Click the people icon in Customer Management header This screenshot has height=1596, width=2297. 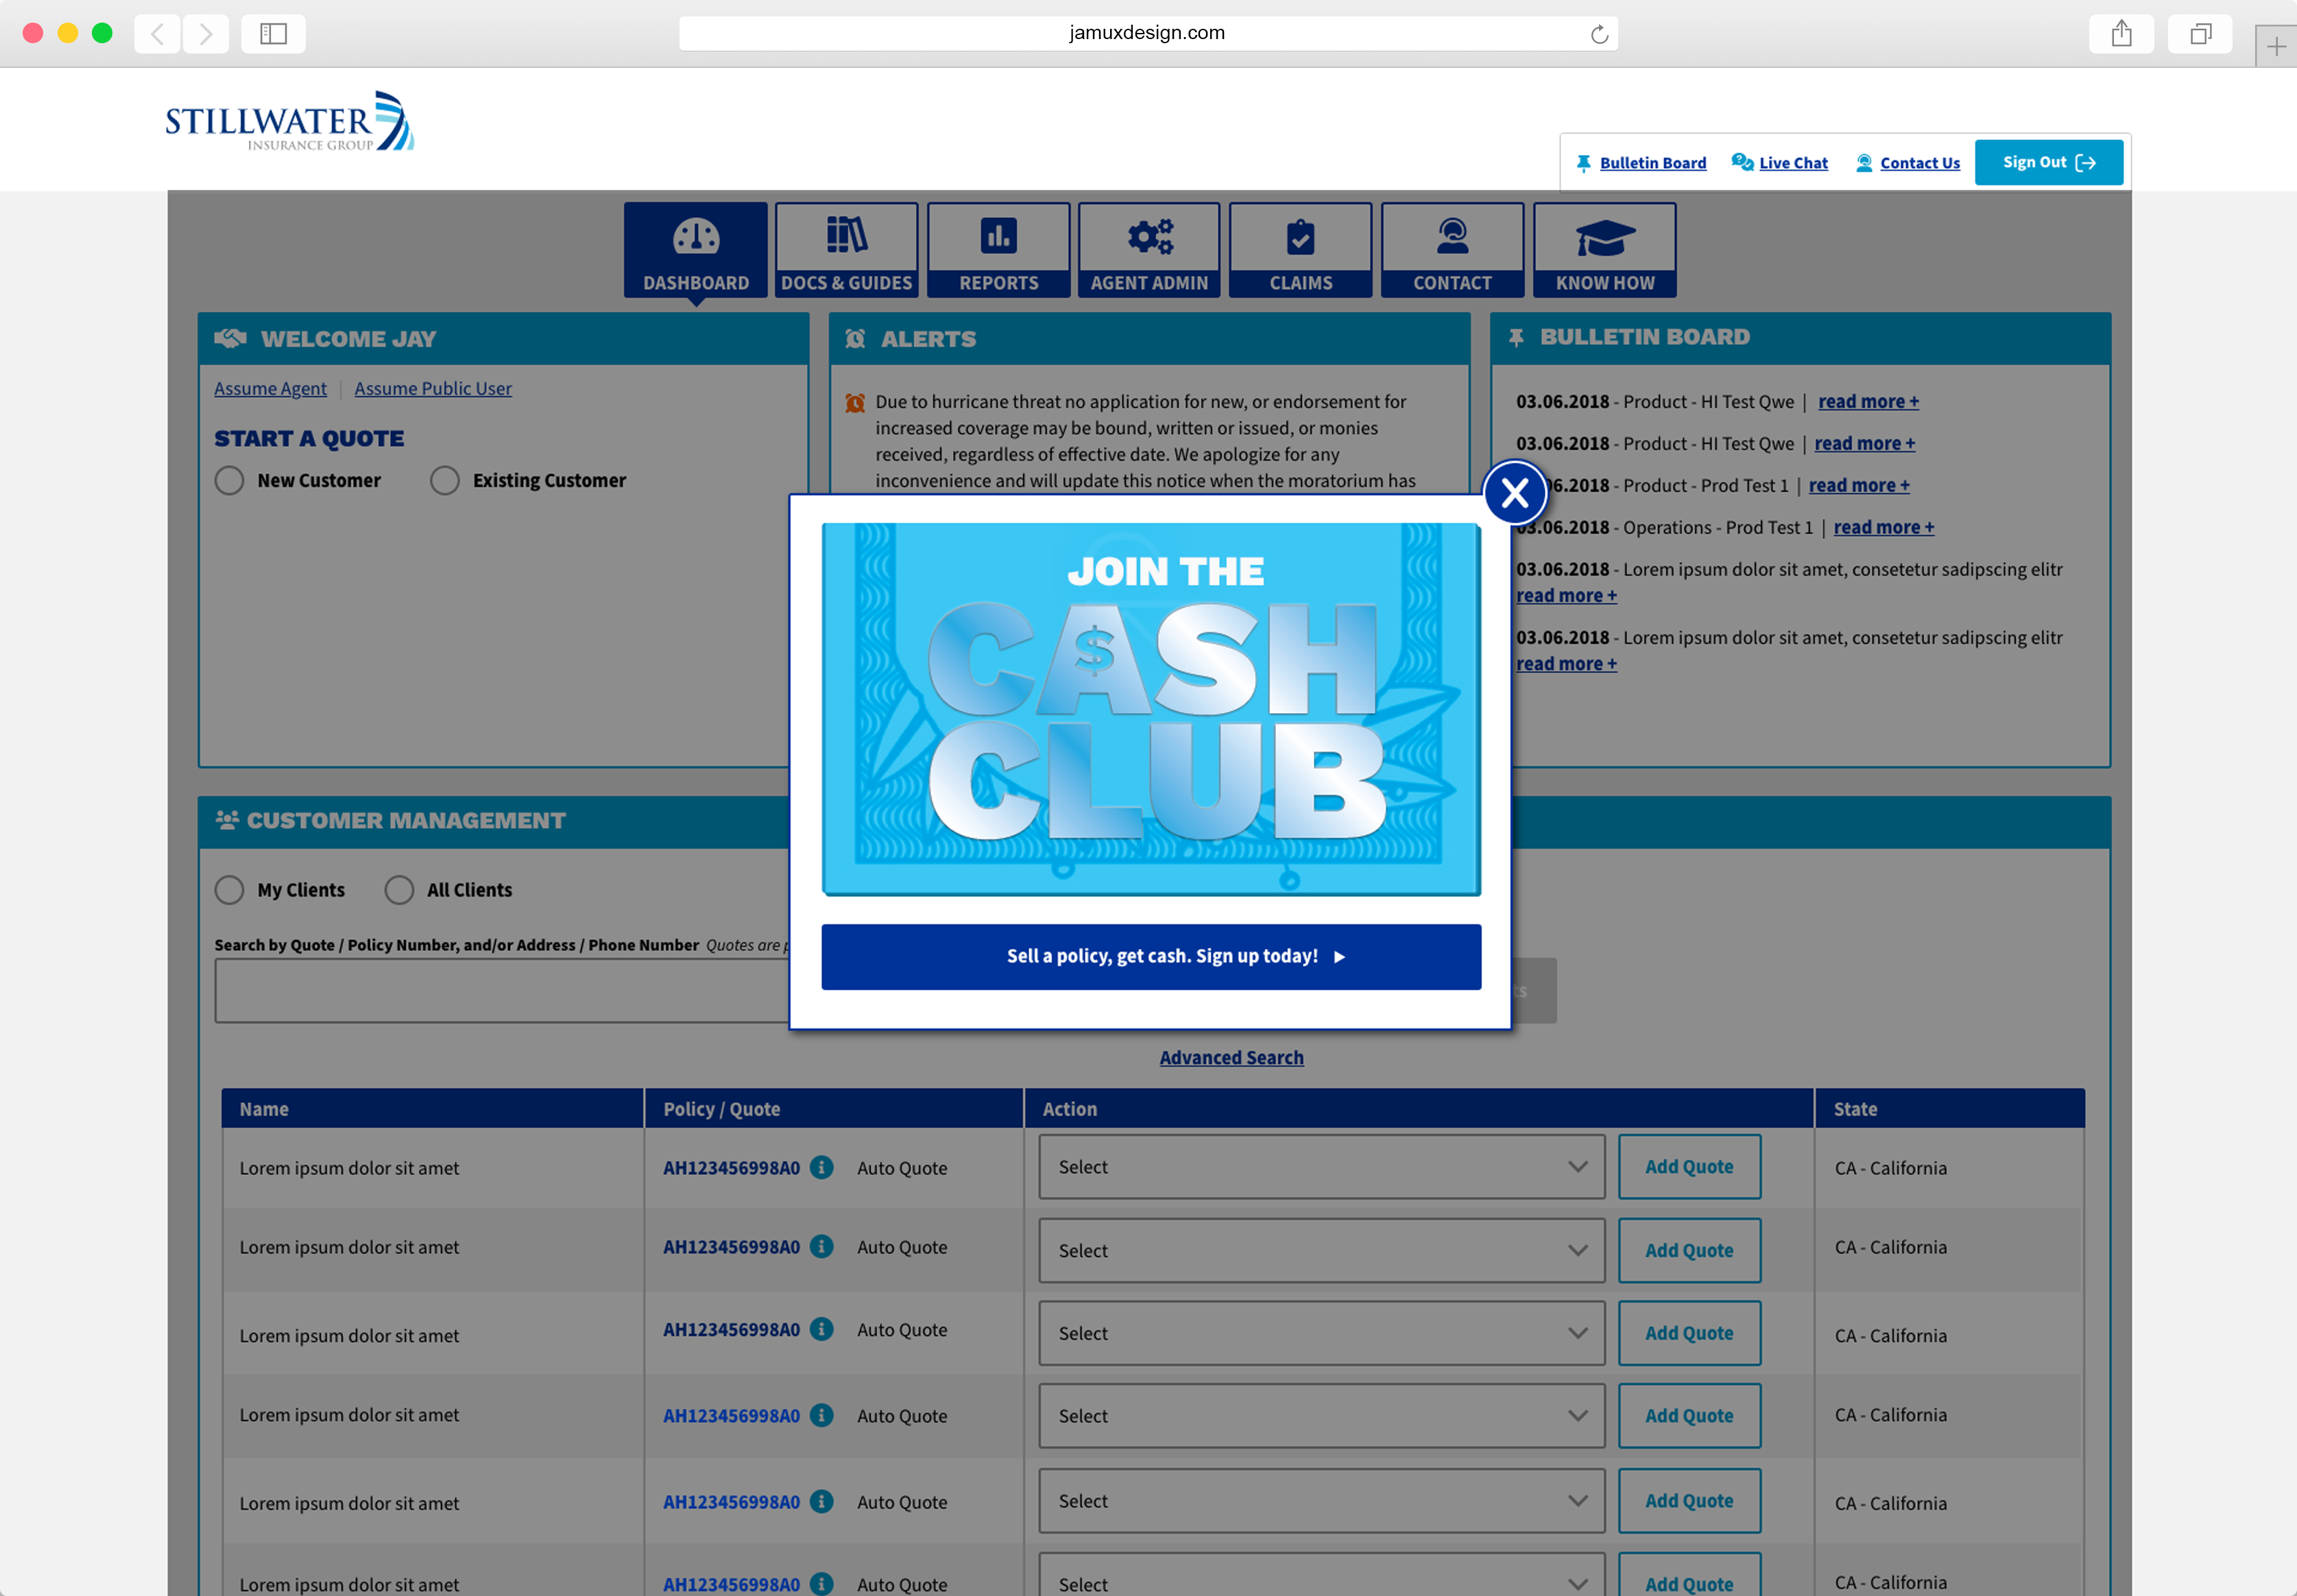(227, 820)
